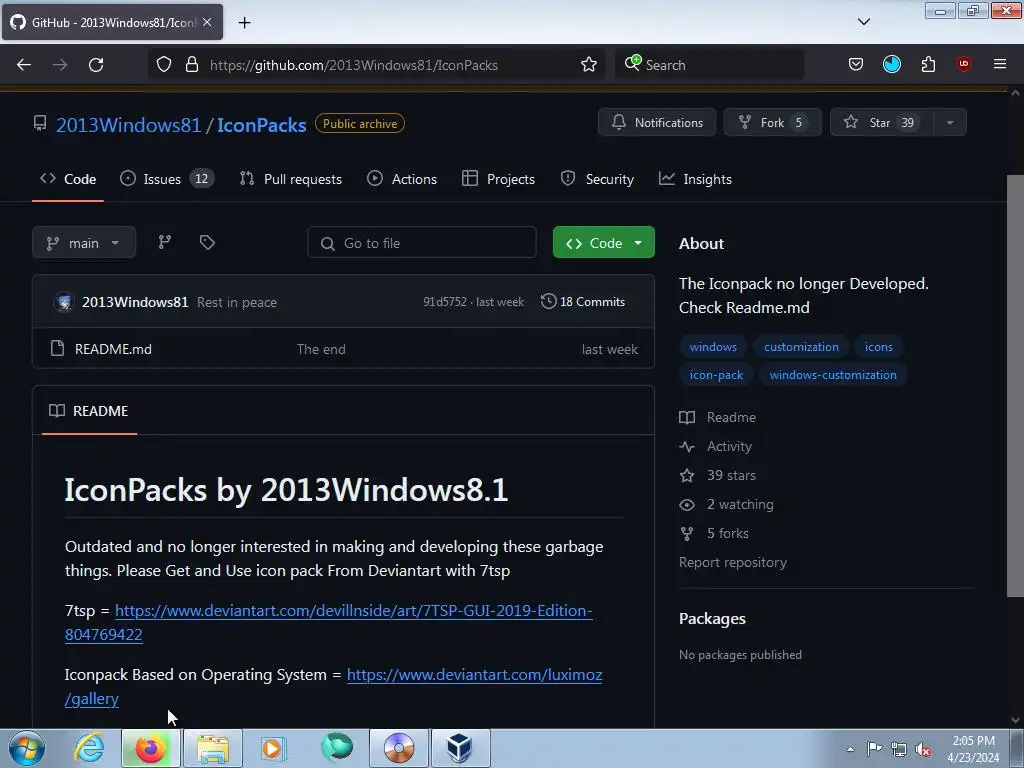
Task: Expand the green Code dropdown button
Action: tap(603, 243)
